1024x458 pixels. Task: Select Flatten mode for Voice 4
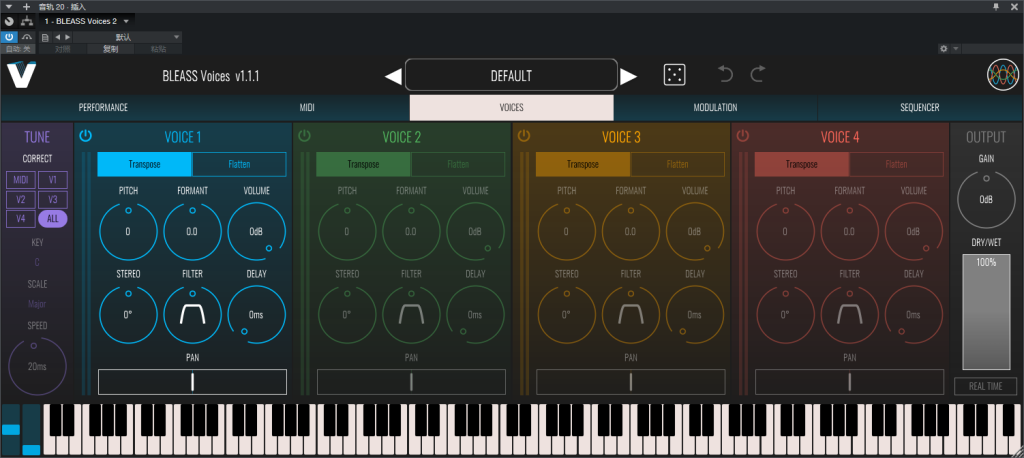(896, 165)
